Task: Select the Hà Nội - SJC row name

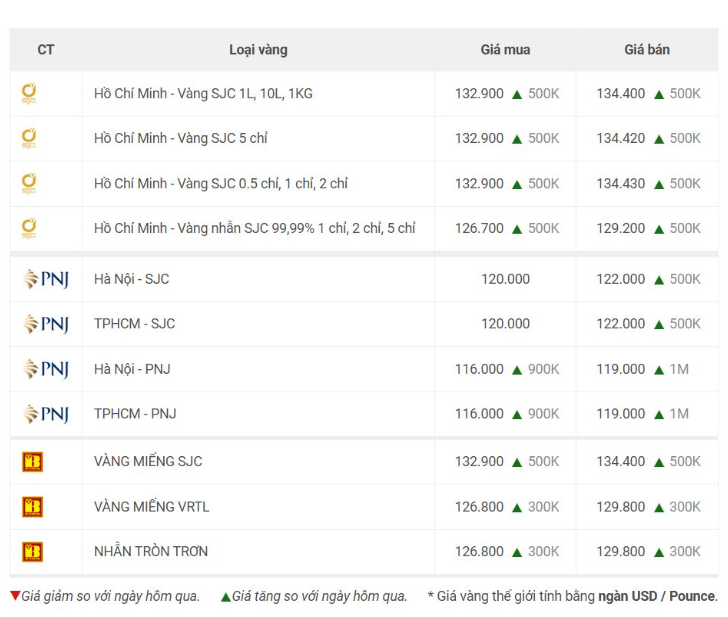Action: click(131, 279)
